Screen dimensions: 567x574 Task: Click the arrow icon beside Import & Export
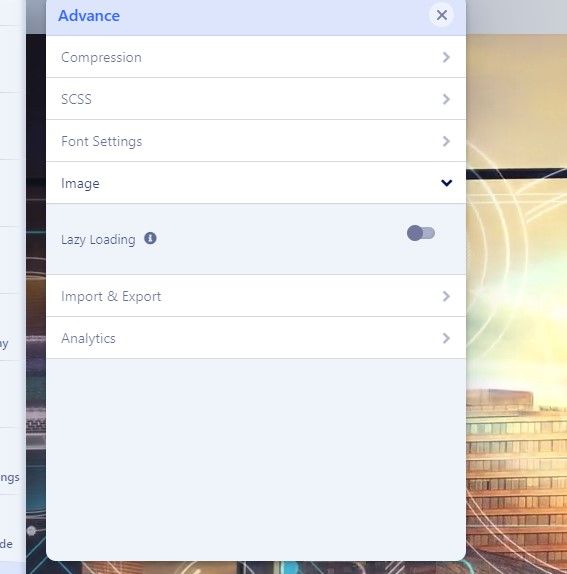(x=446, y=296)
